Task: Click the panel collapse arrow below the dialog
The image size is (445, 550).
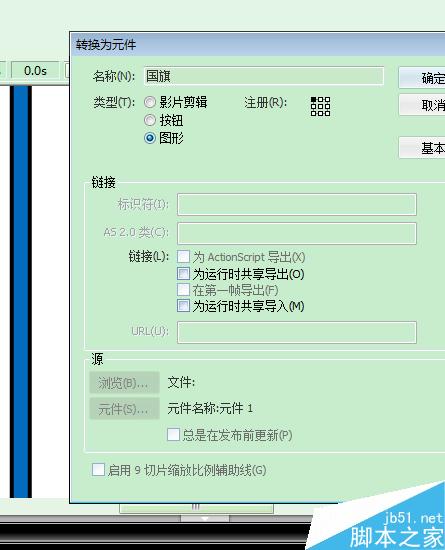Action: (x=205, y=518)
